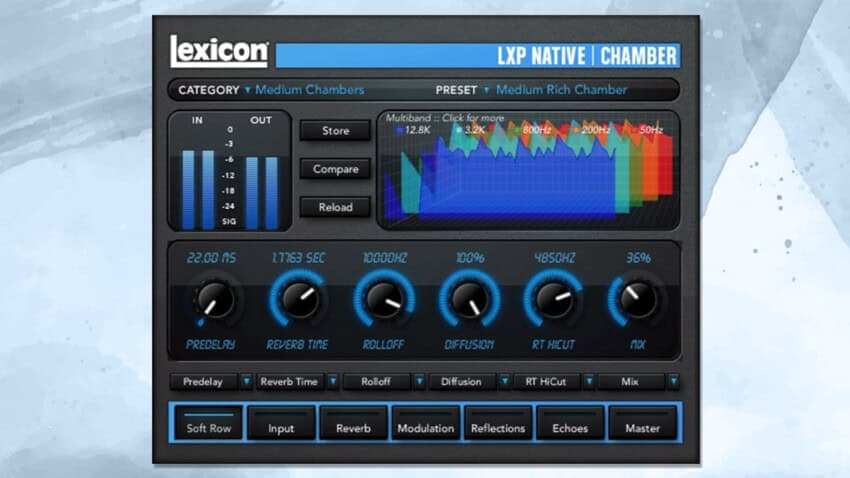The image size is (850, 478).
Task: Click the 36% mix value
Action: pyautogui.click(x=638, y=258)
